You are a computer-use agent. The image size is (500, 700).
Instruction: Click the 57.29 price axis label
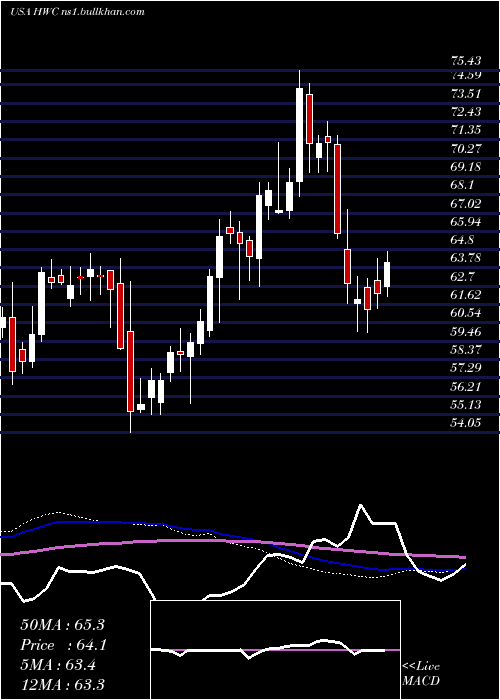pos(466,368)
